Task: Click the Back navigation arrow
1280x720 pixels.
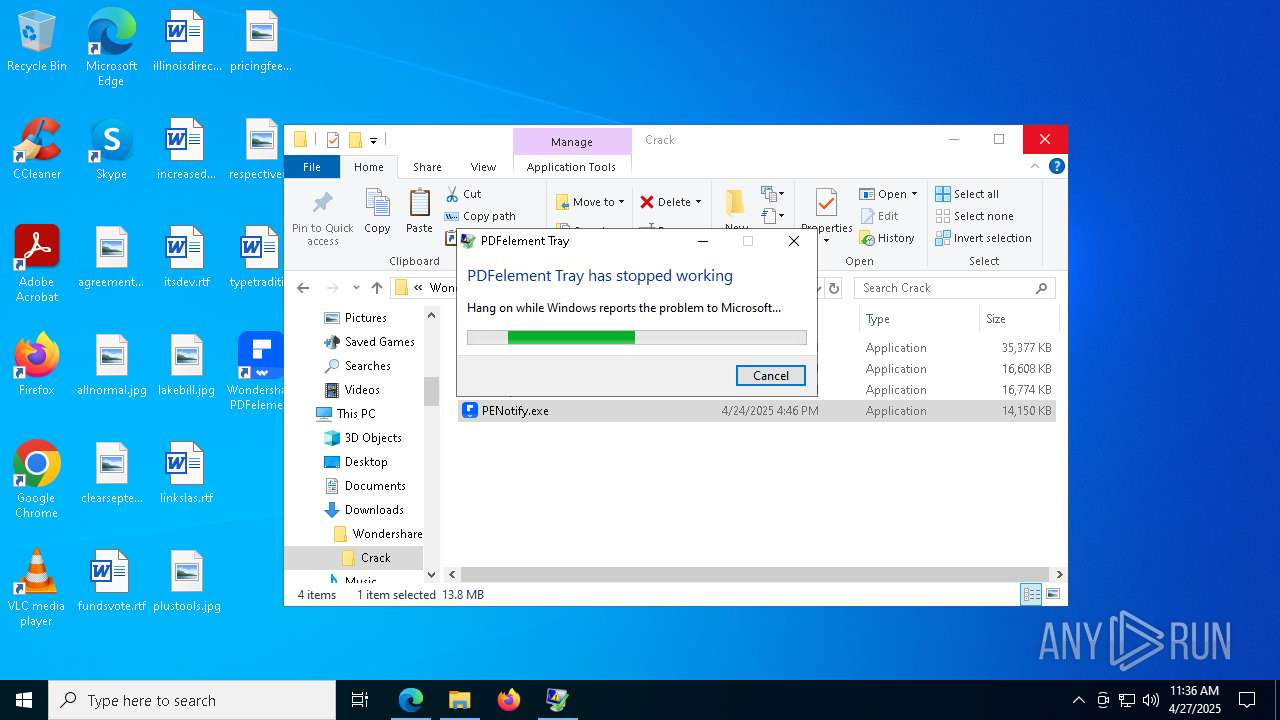Action: tap(304, 288)
